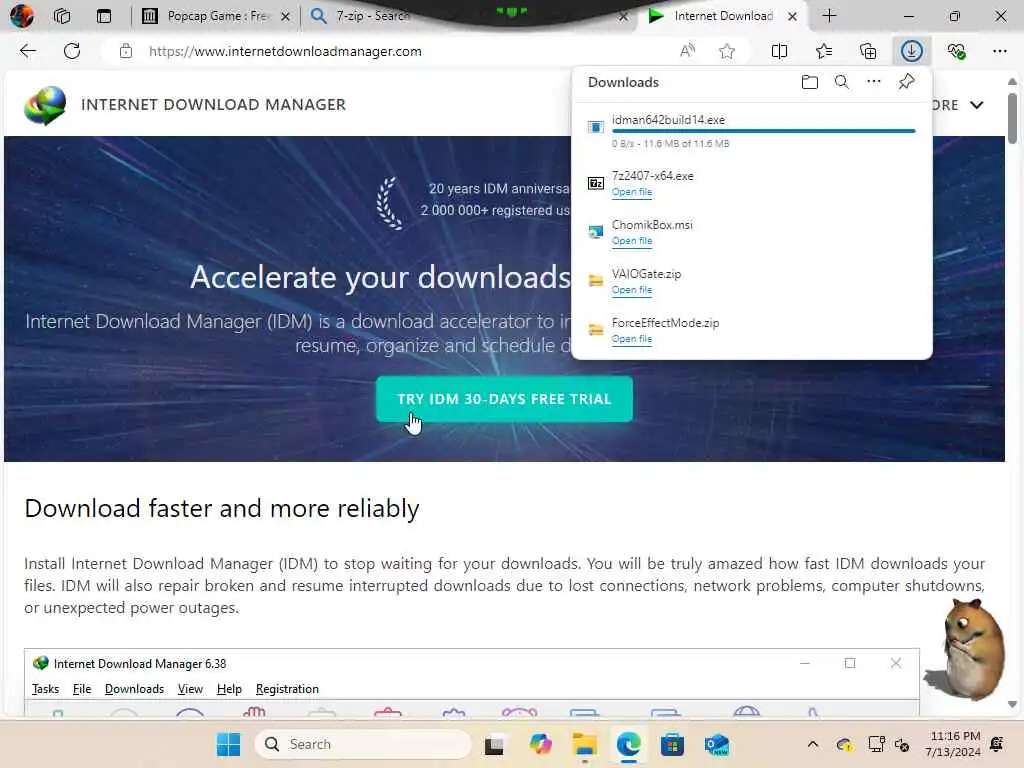Pin the Downloads panel
Screen dimensions: 1024x768
pos(906,82)
